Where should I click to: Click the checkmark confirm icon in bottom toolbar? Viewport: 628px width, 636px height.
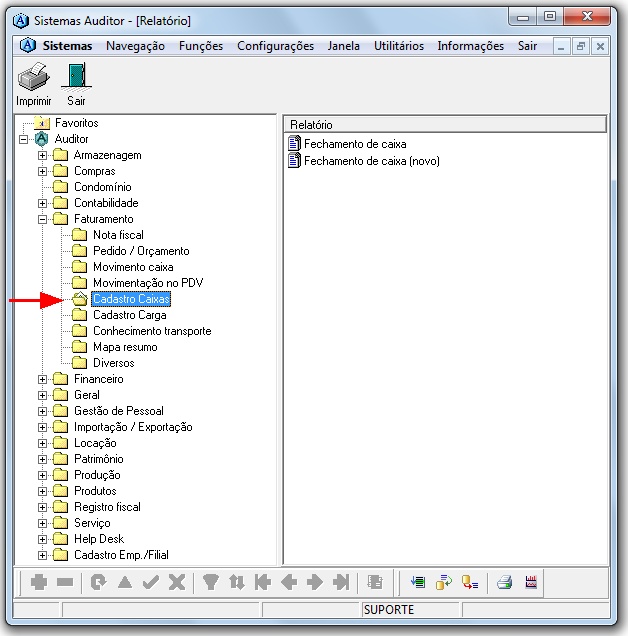click(151, 582)
